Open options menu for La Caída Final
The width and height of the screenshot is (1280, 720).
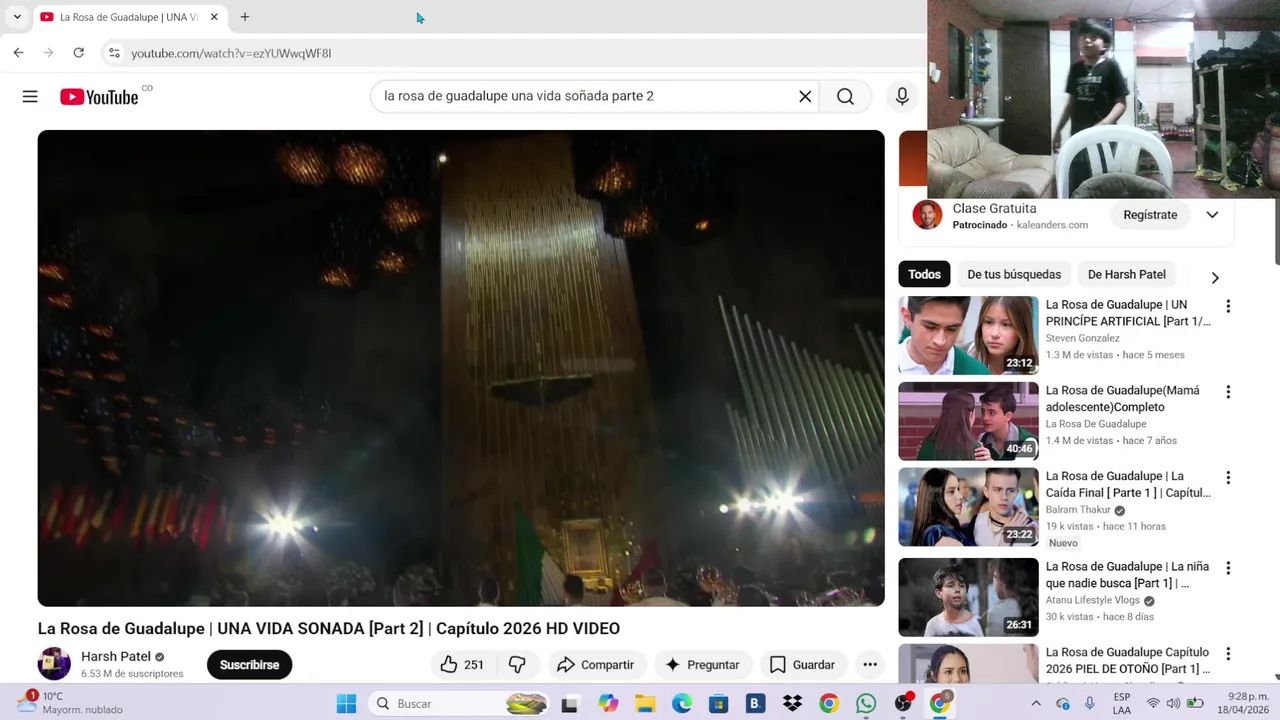1228,478
